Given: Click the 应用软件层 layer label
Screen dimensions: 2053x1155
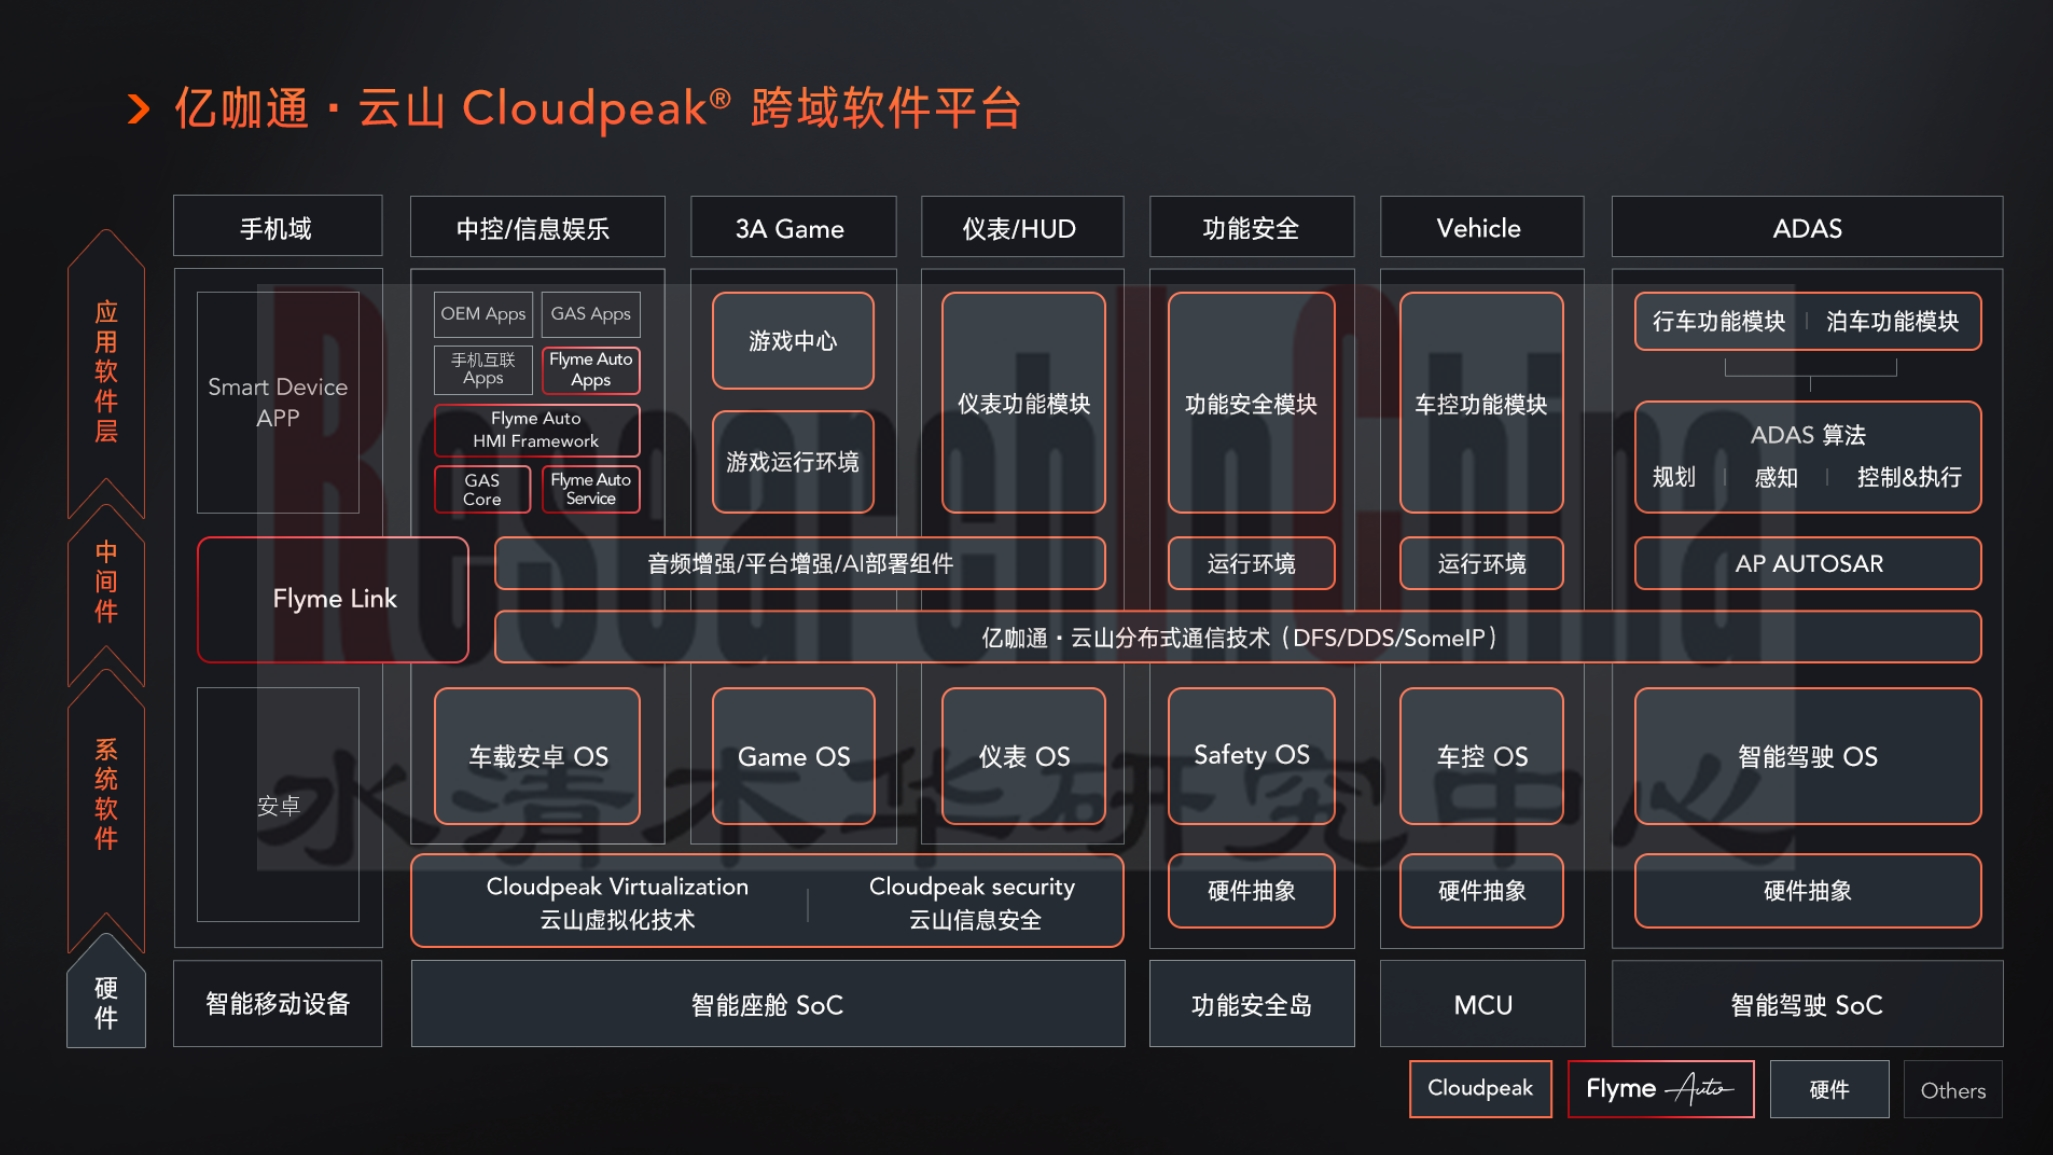Looking at the screenshot, I should [x=106, y=371].
